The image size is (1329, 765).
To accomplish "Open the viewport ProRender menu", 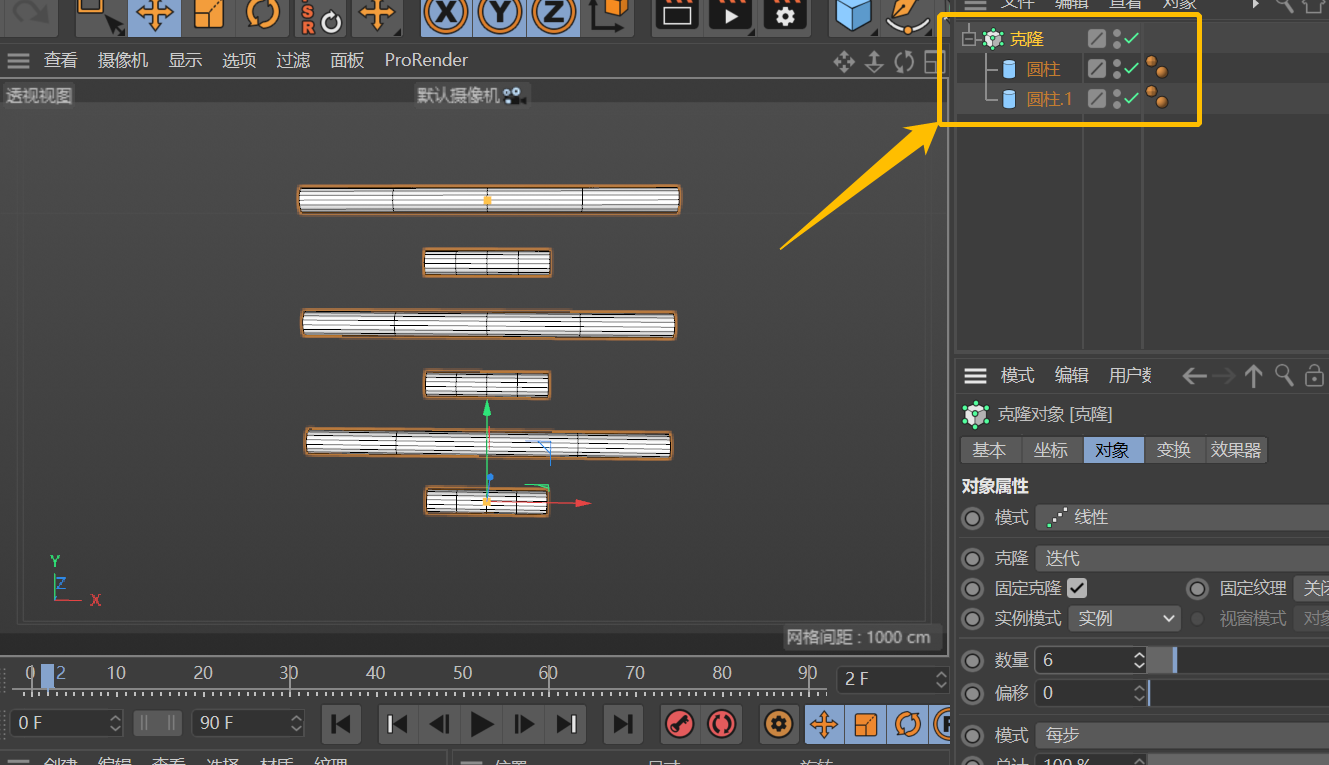I will point(426,60).
